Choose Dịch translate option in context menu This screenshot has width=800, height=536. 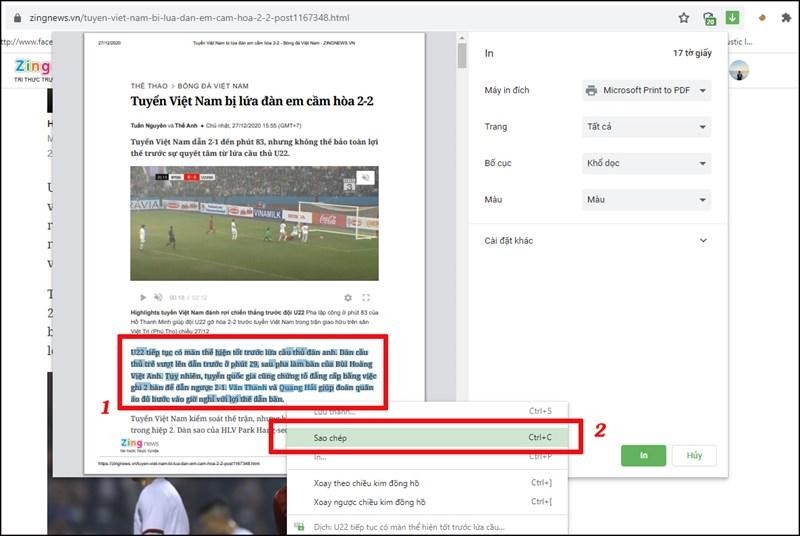428,527
